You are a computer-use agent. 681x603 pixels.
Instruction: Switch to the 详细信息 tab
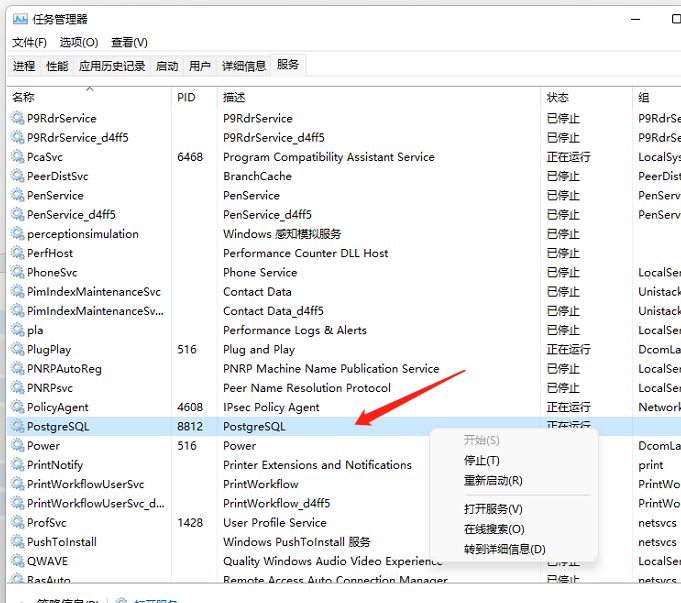pyautogui.click(x=244, y=66)
